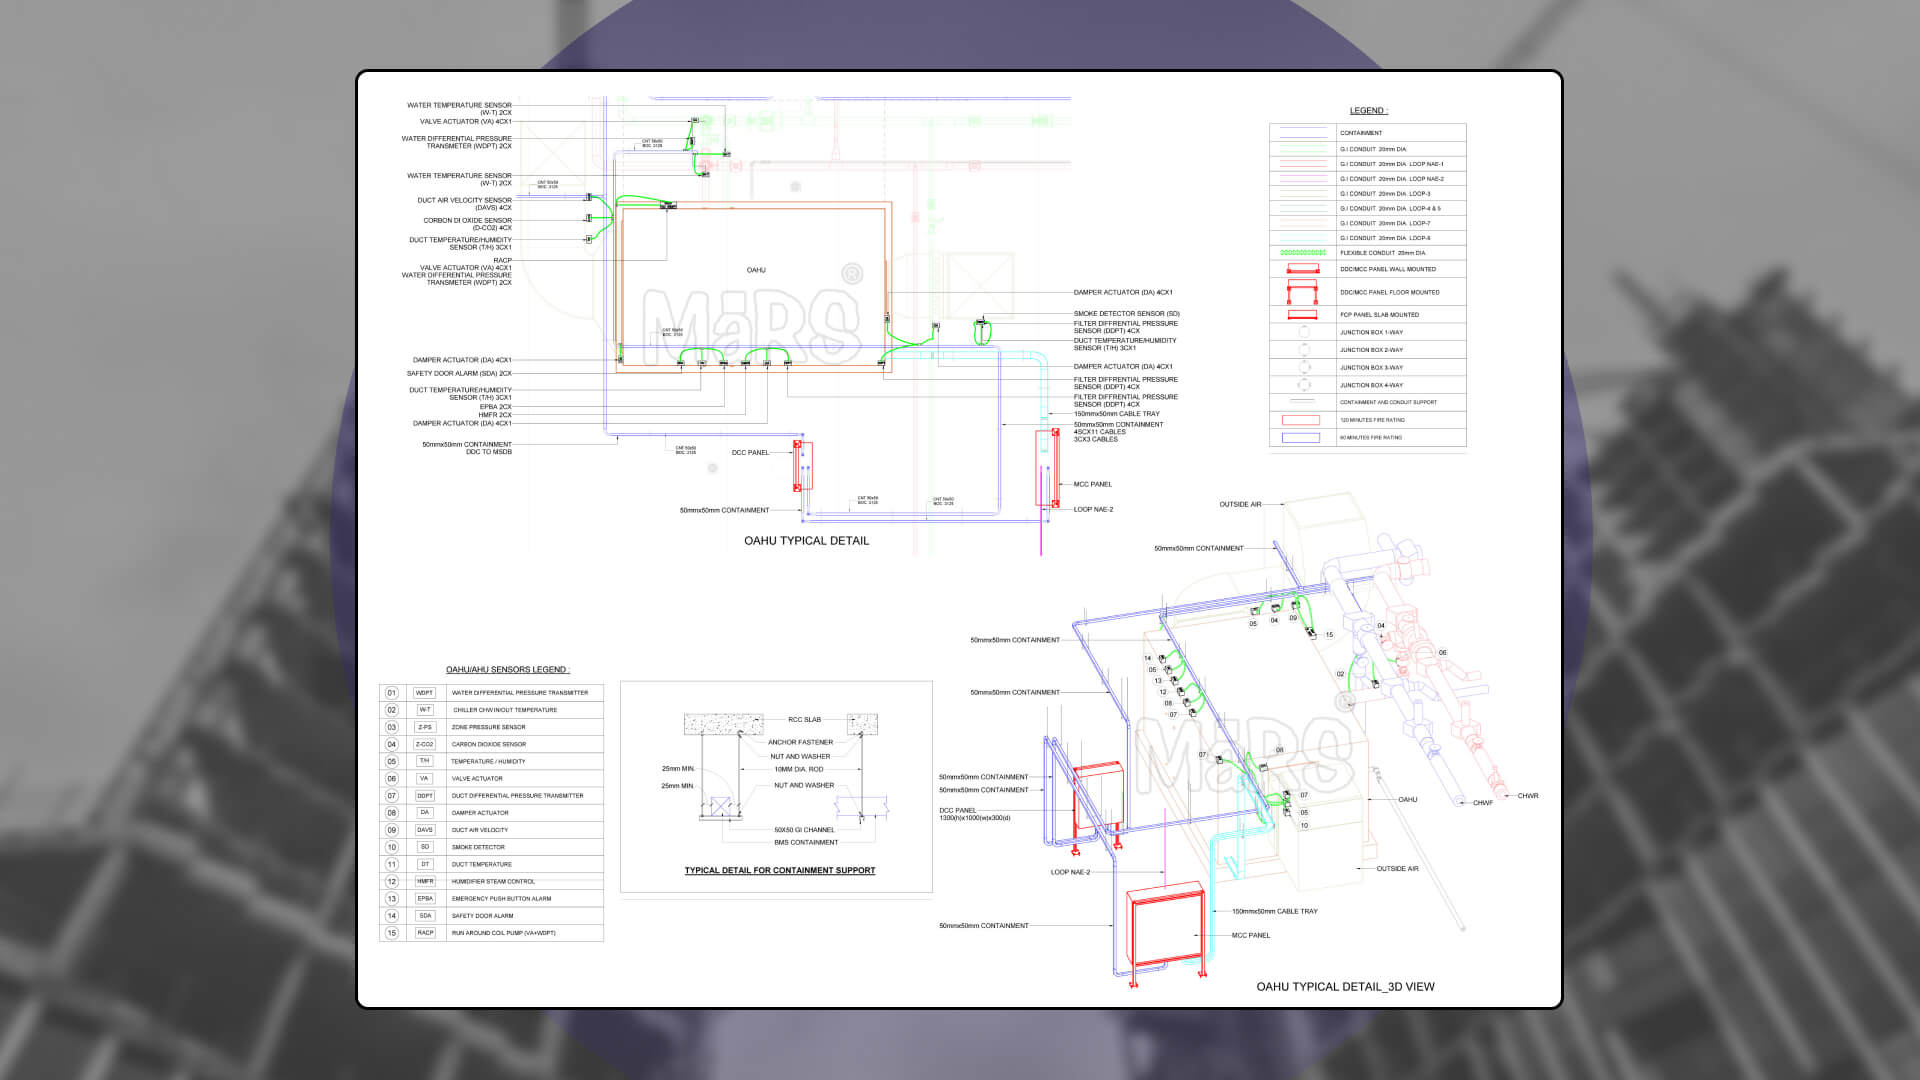
Task: Click the 'HMFR 2CX' label
Action: coord(495,415)
